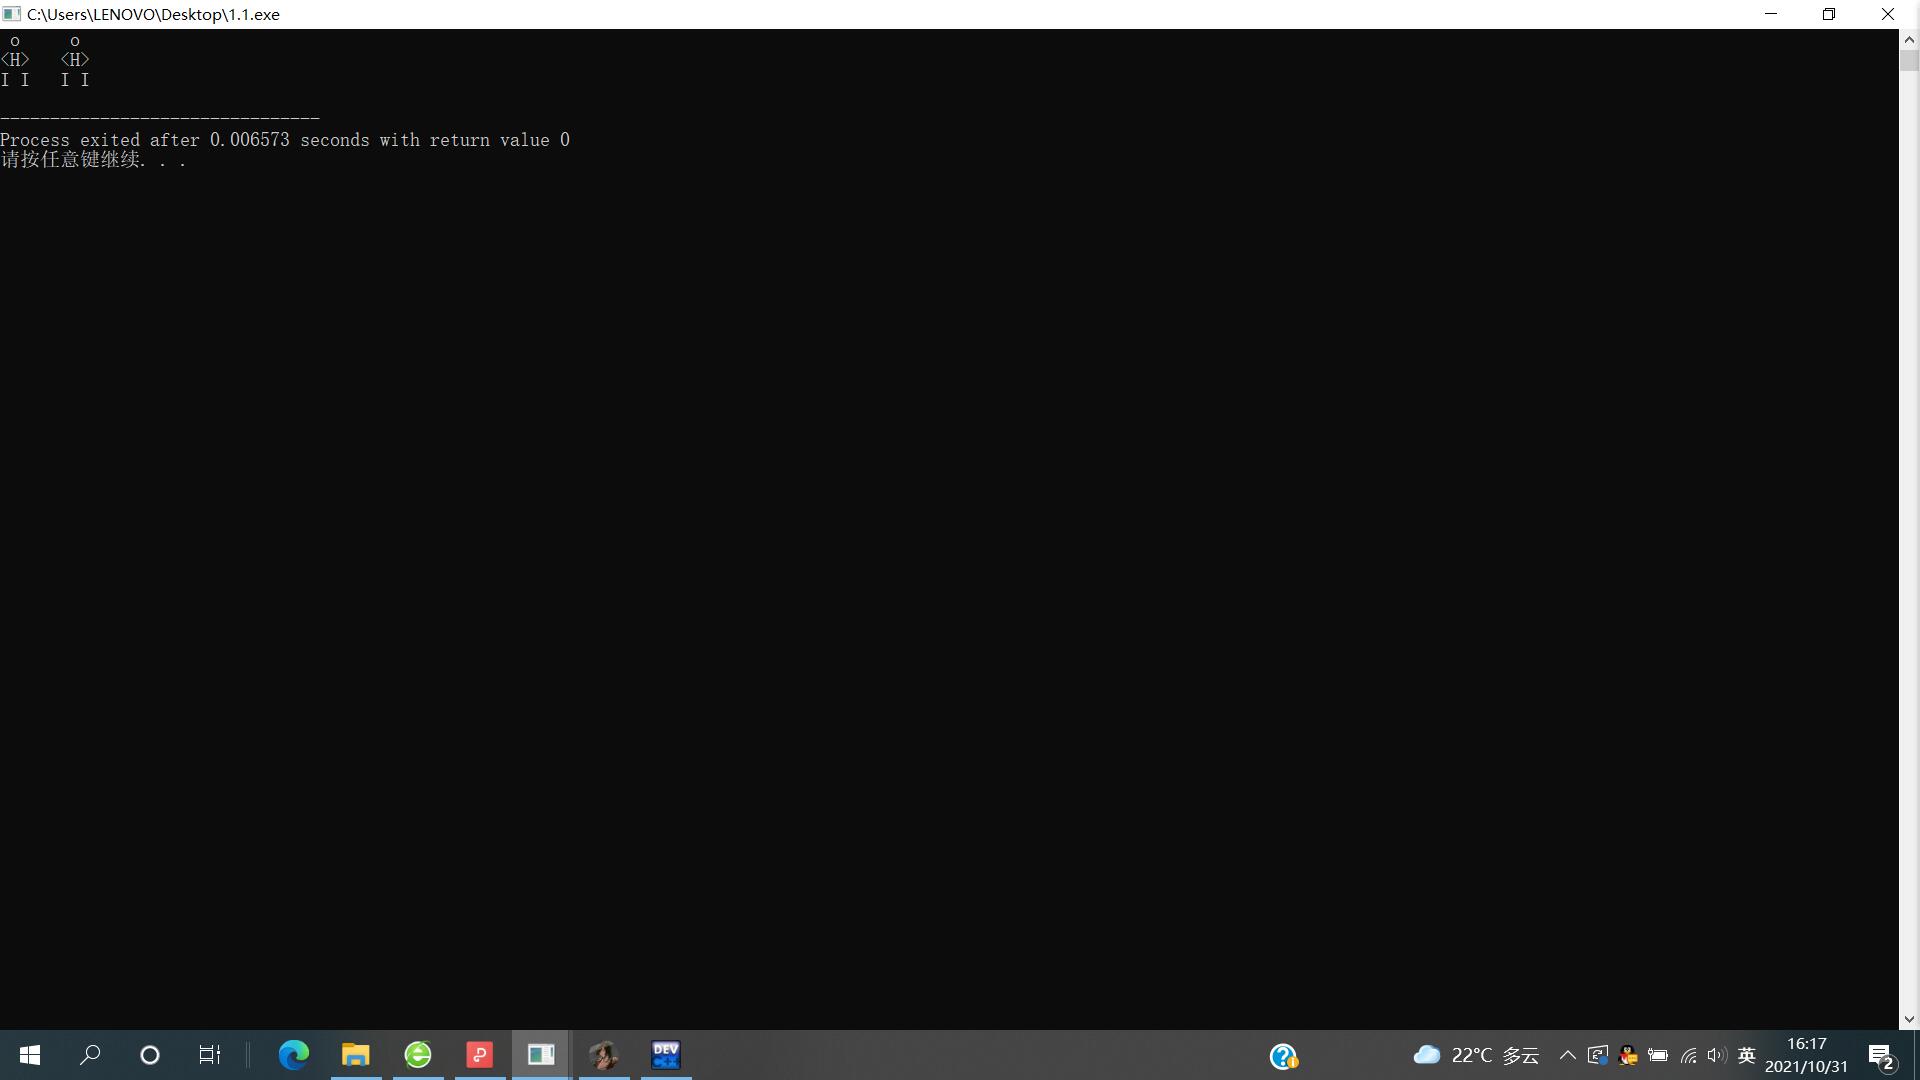Expand hidden system tray icons chevron

click(x=1567, y=1056)
